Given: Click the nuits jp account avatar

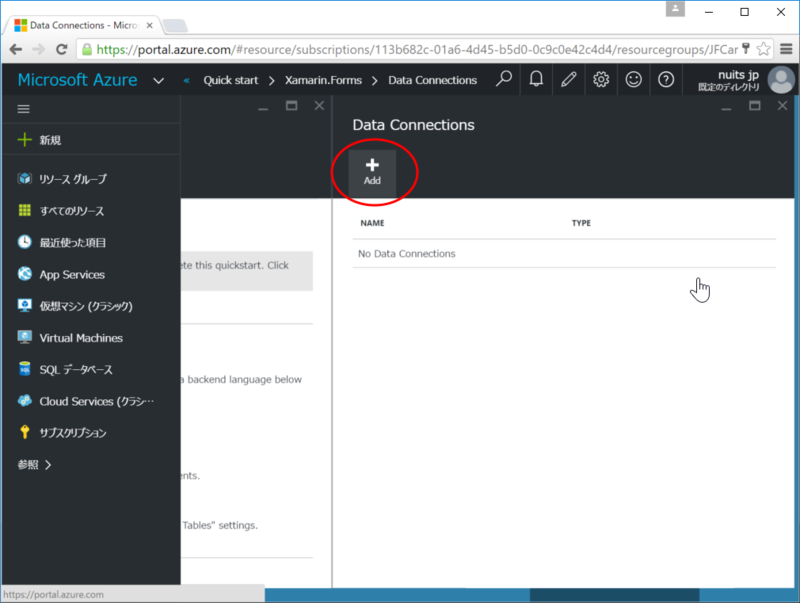Looking at the screenshot, I should click(781, 80).
